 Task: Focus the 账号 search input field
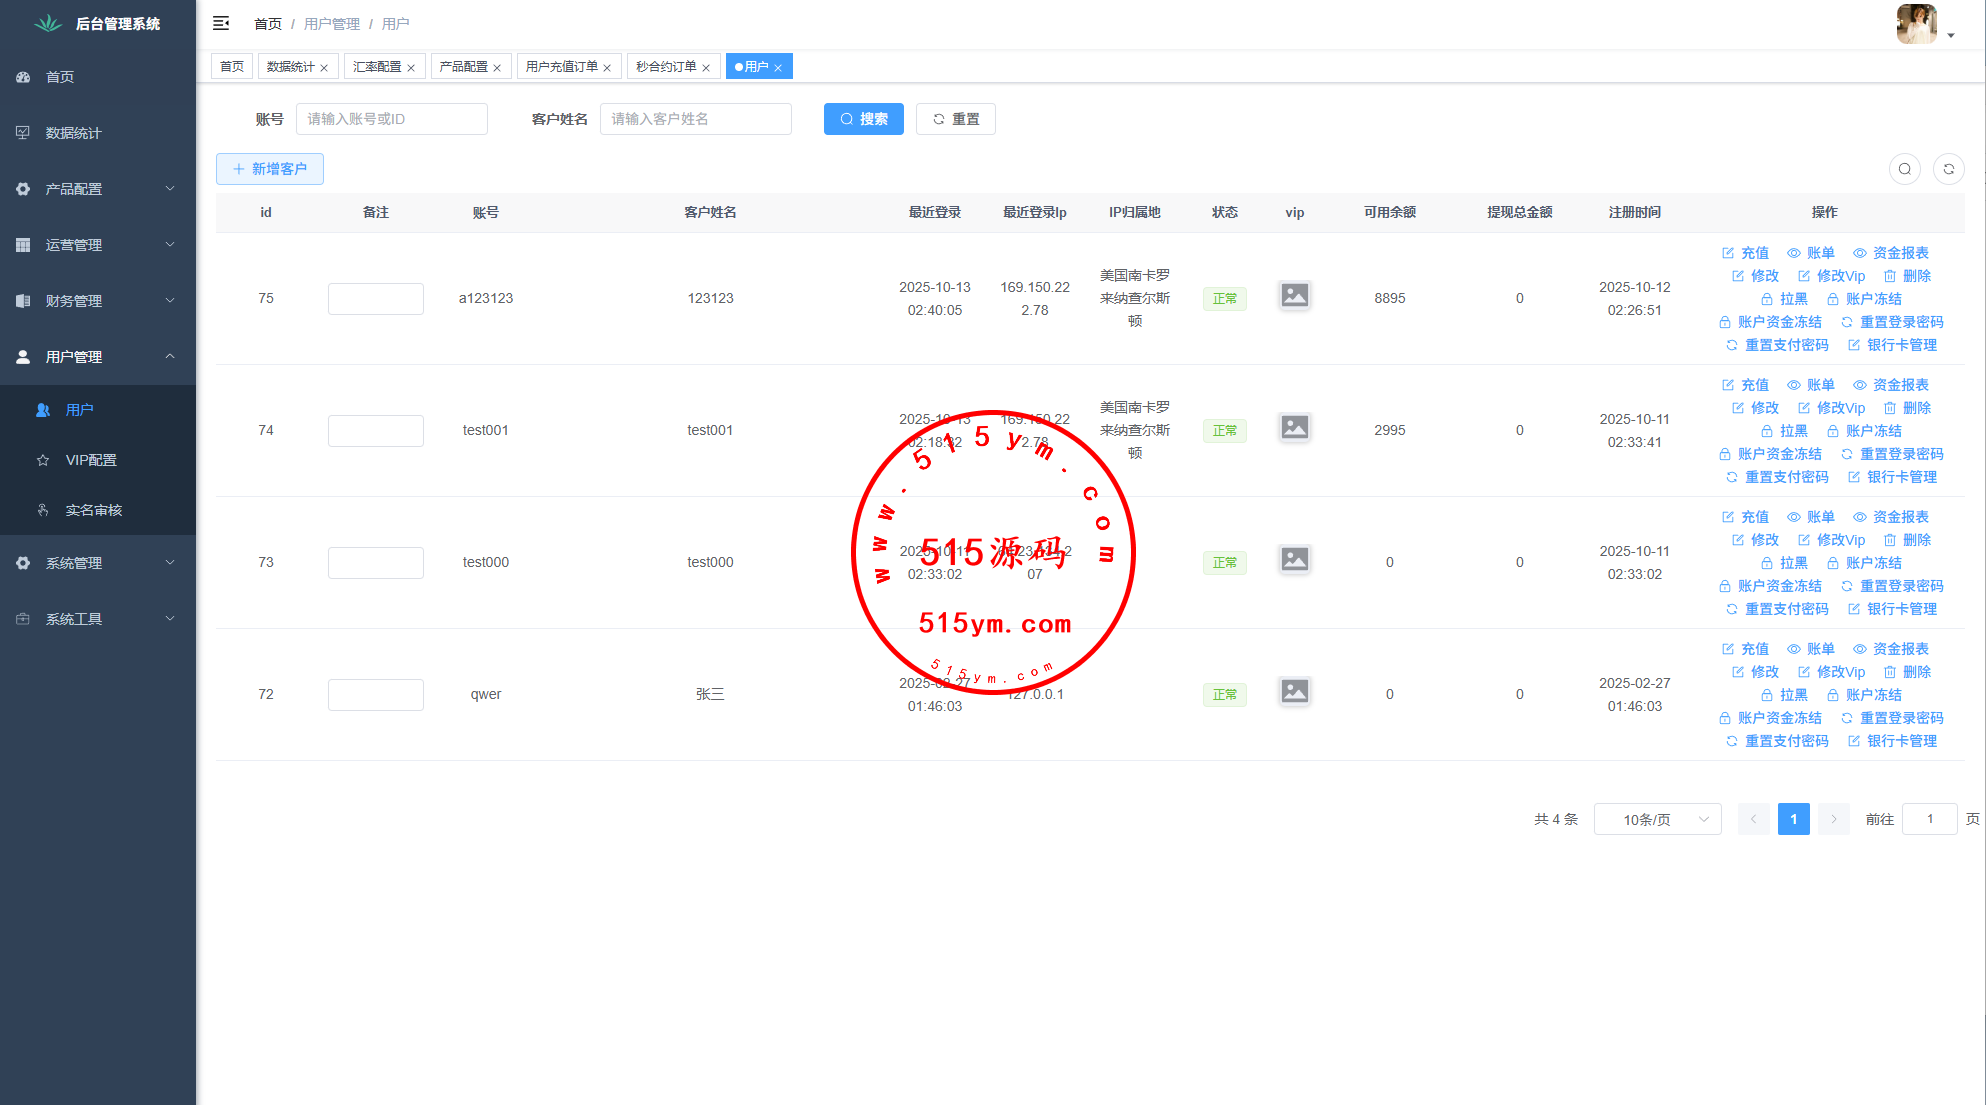pos(391,119)
